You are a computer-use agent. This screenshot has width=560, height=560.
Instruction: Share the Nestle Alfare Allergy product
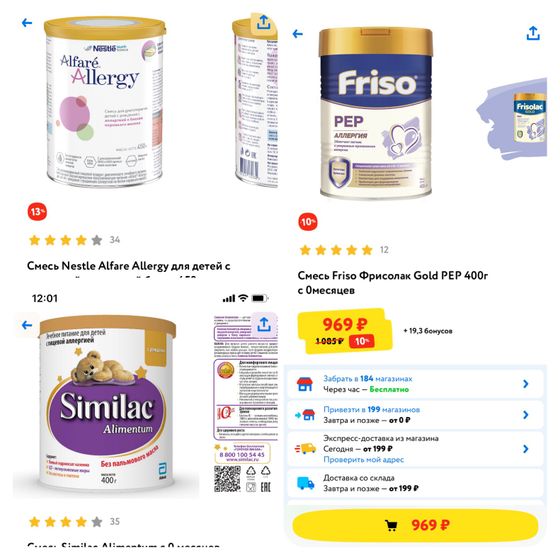coord(264,22)
